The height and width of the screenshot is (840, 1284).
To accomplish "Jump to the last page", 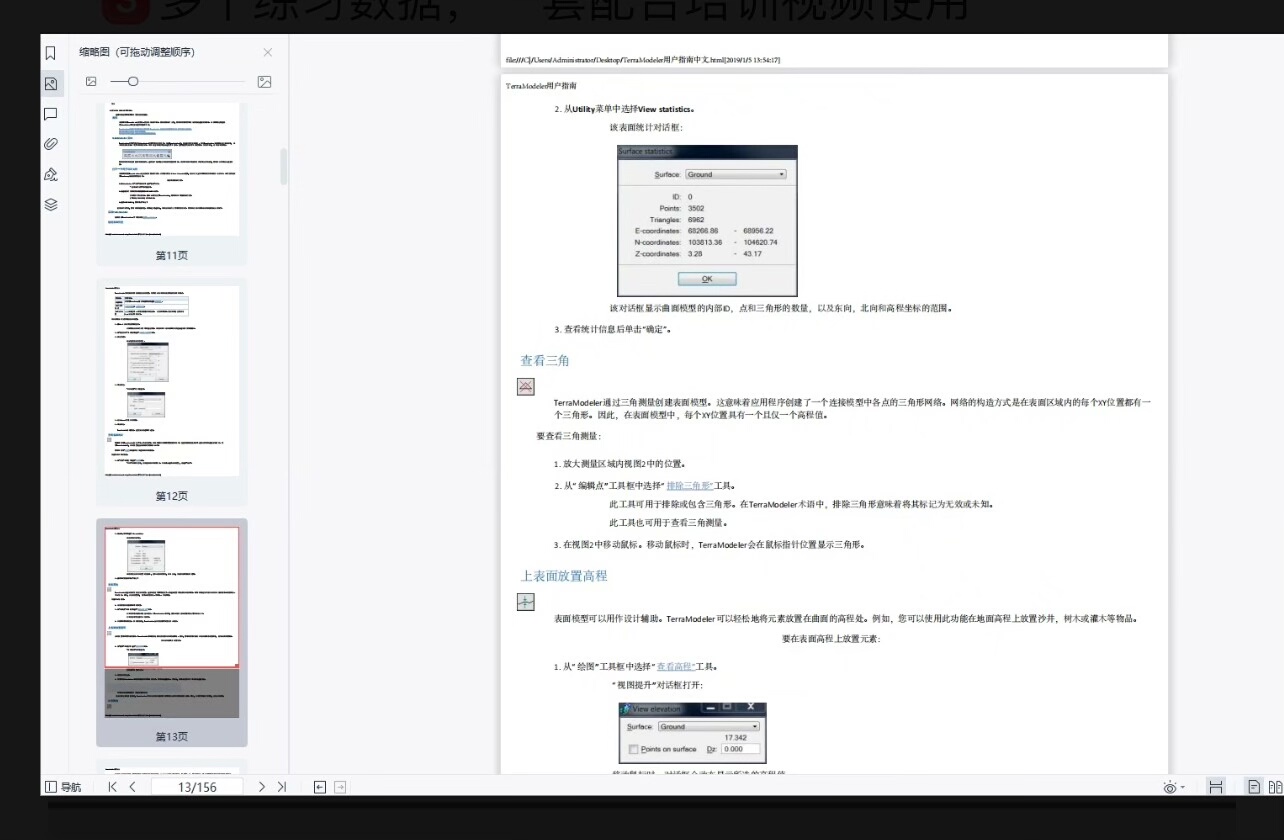I will click(x=282, y=787).
